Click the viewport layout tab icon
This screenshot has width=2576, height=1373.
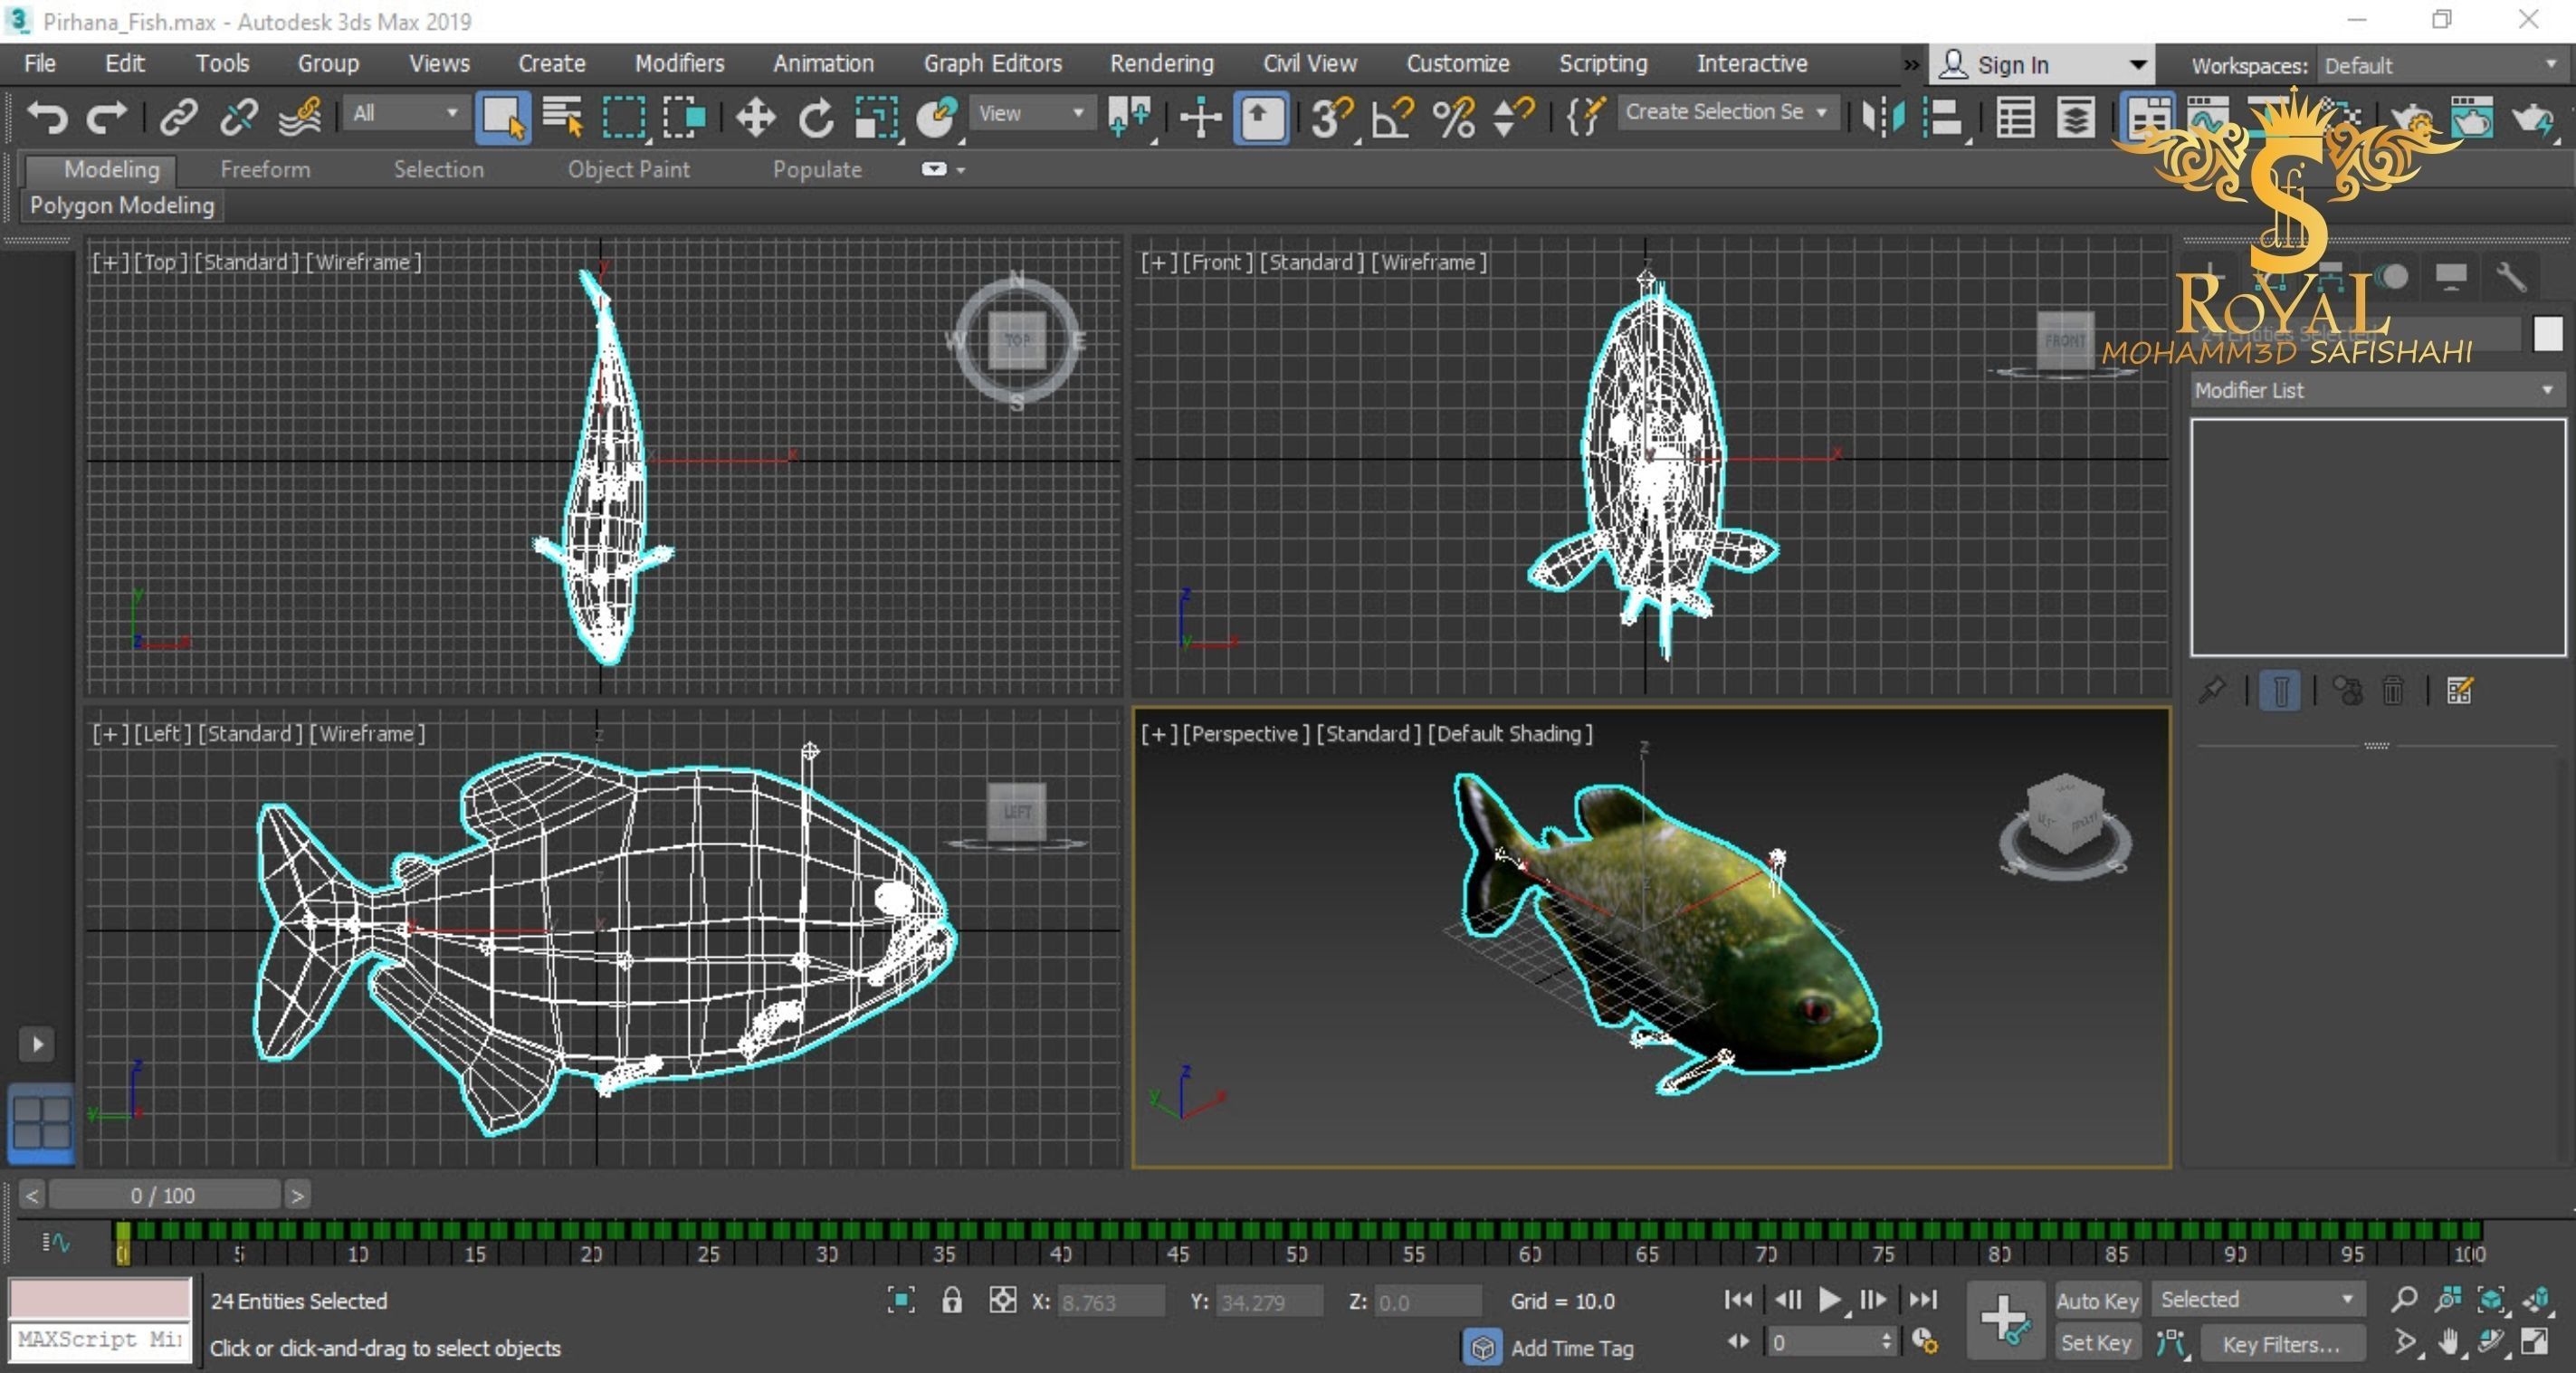pyautogui.click(x=41, y=1124)
